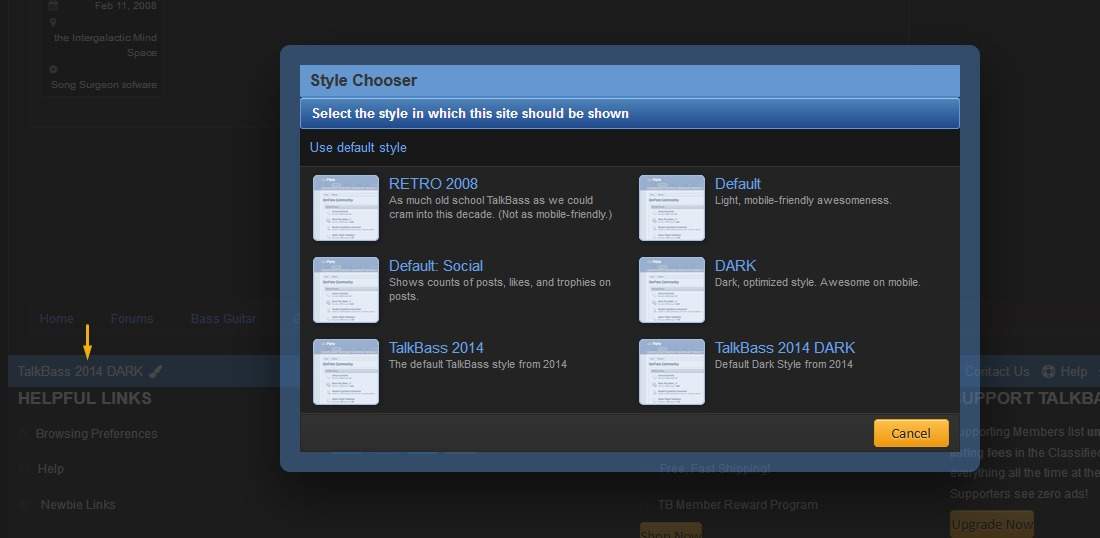1100x538 pixels.
Task: Click the DARK style preview thumbnail
Action: [671, 290]
